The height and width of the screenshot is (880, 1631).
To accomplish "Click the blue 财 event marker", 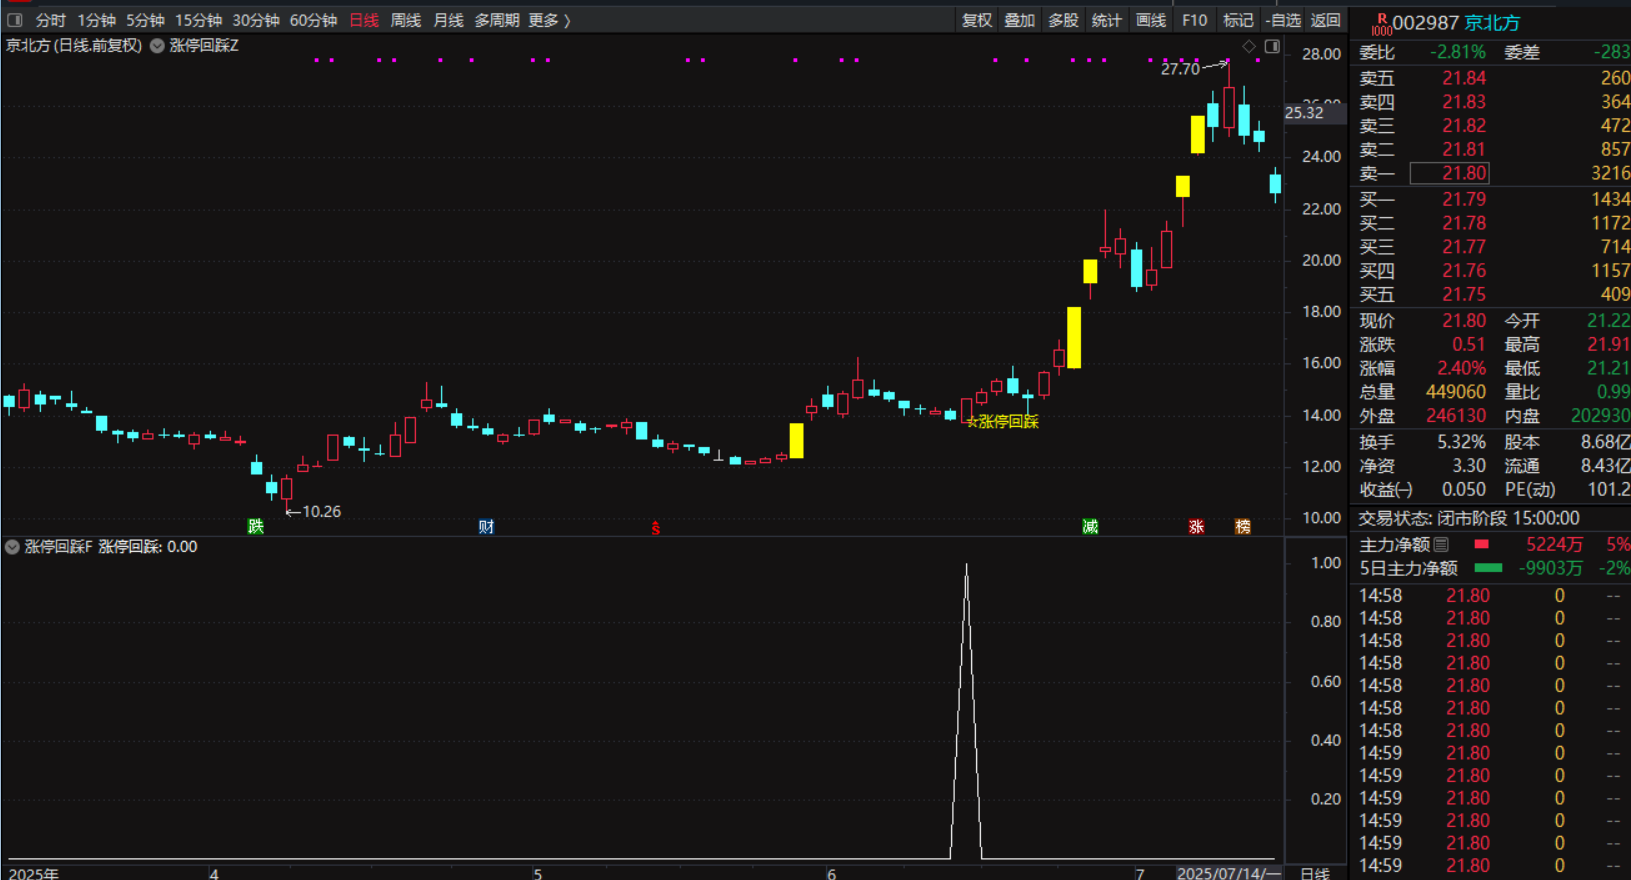I will [x=486, y=526].
